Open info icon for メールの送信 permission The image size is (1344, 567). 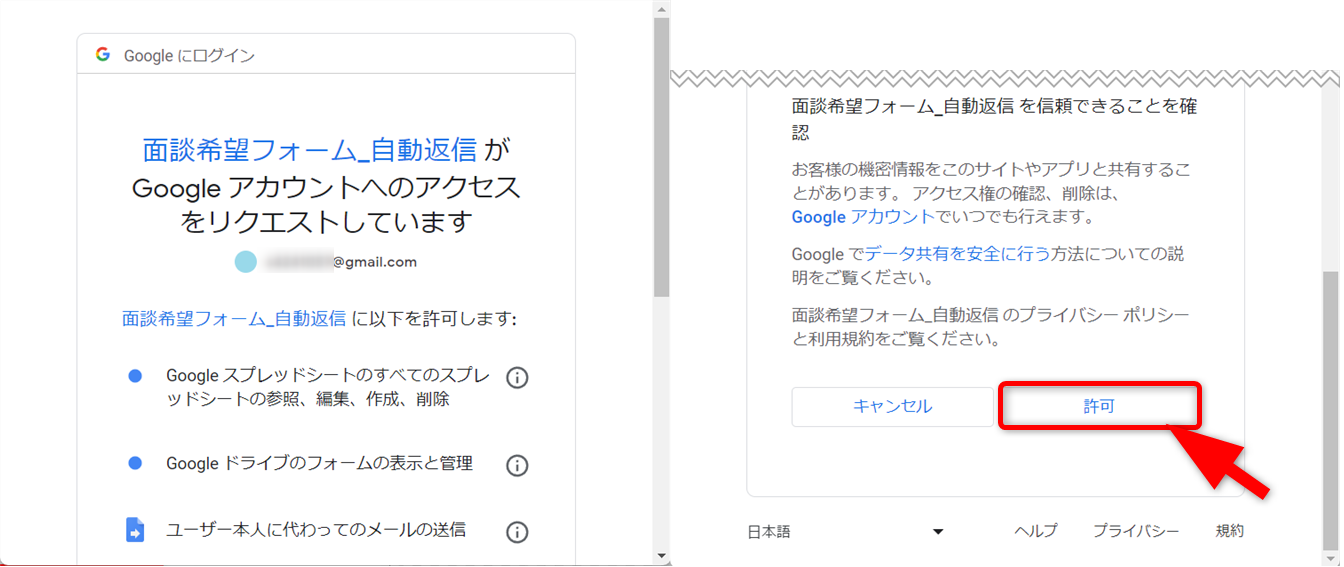click(517, 532)
